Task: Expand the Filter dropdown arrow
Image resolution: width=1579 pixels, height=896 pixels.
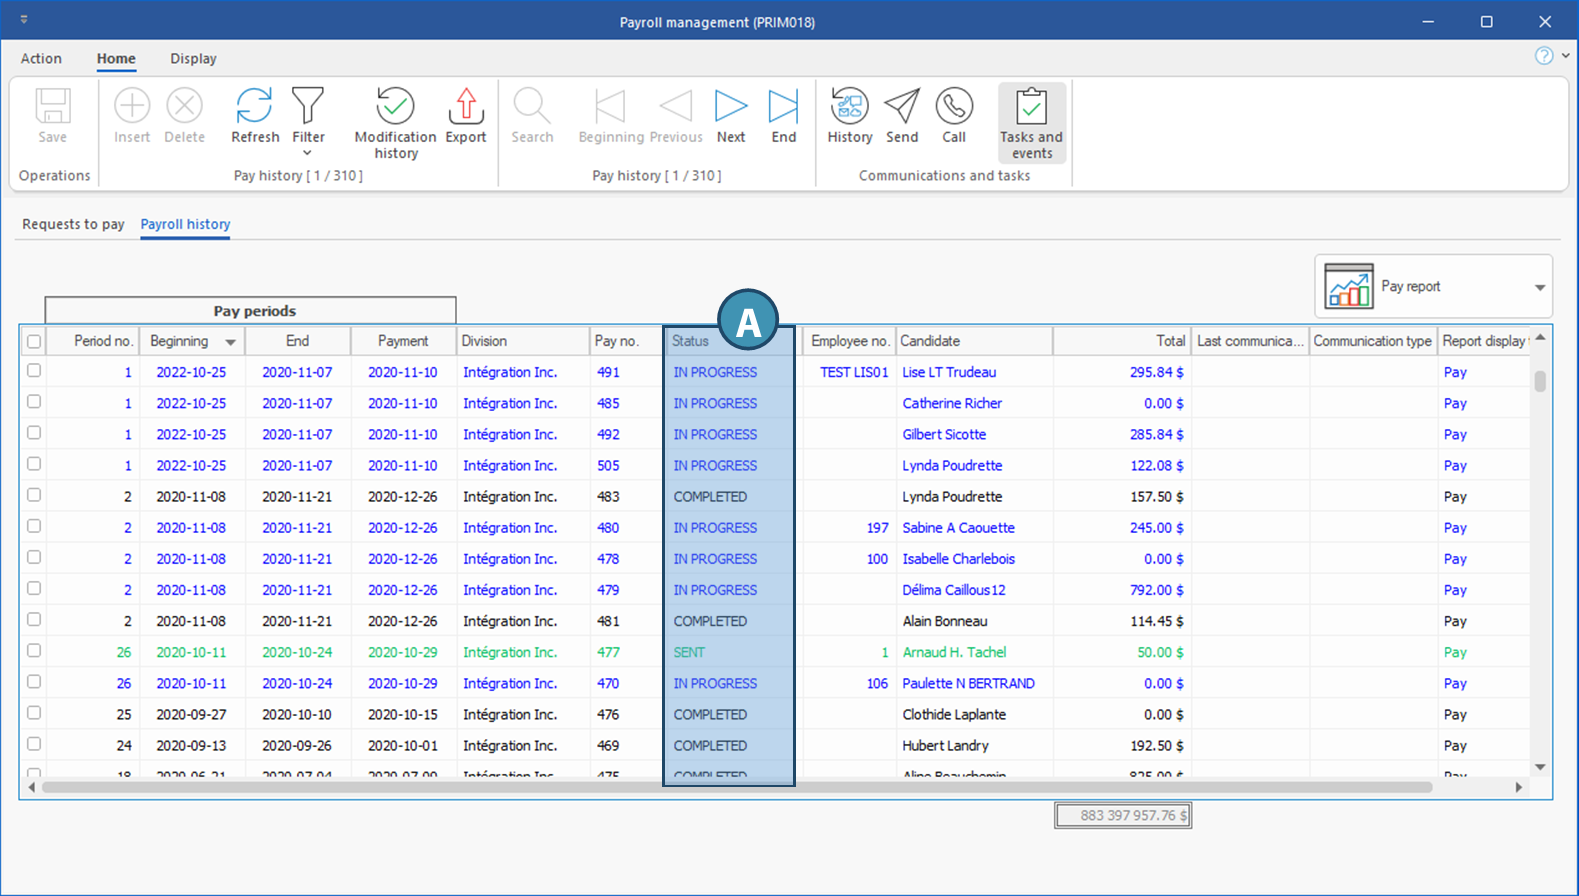Action: (307, 153)
